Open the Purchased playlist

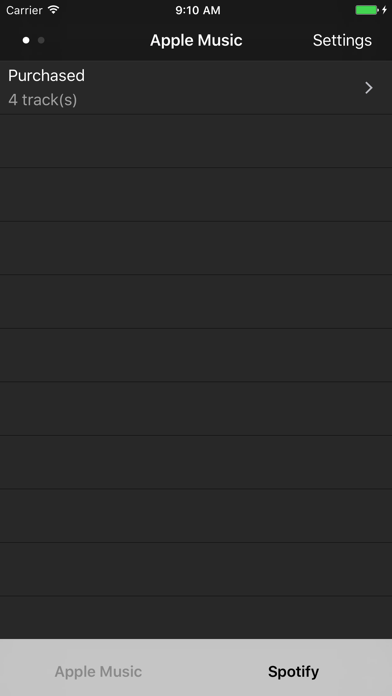(x=196, y=88)
